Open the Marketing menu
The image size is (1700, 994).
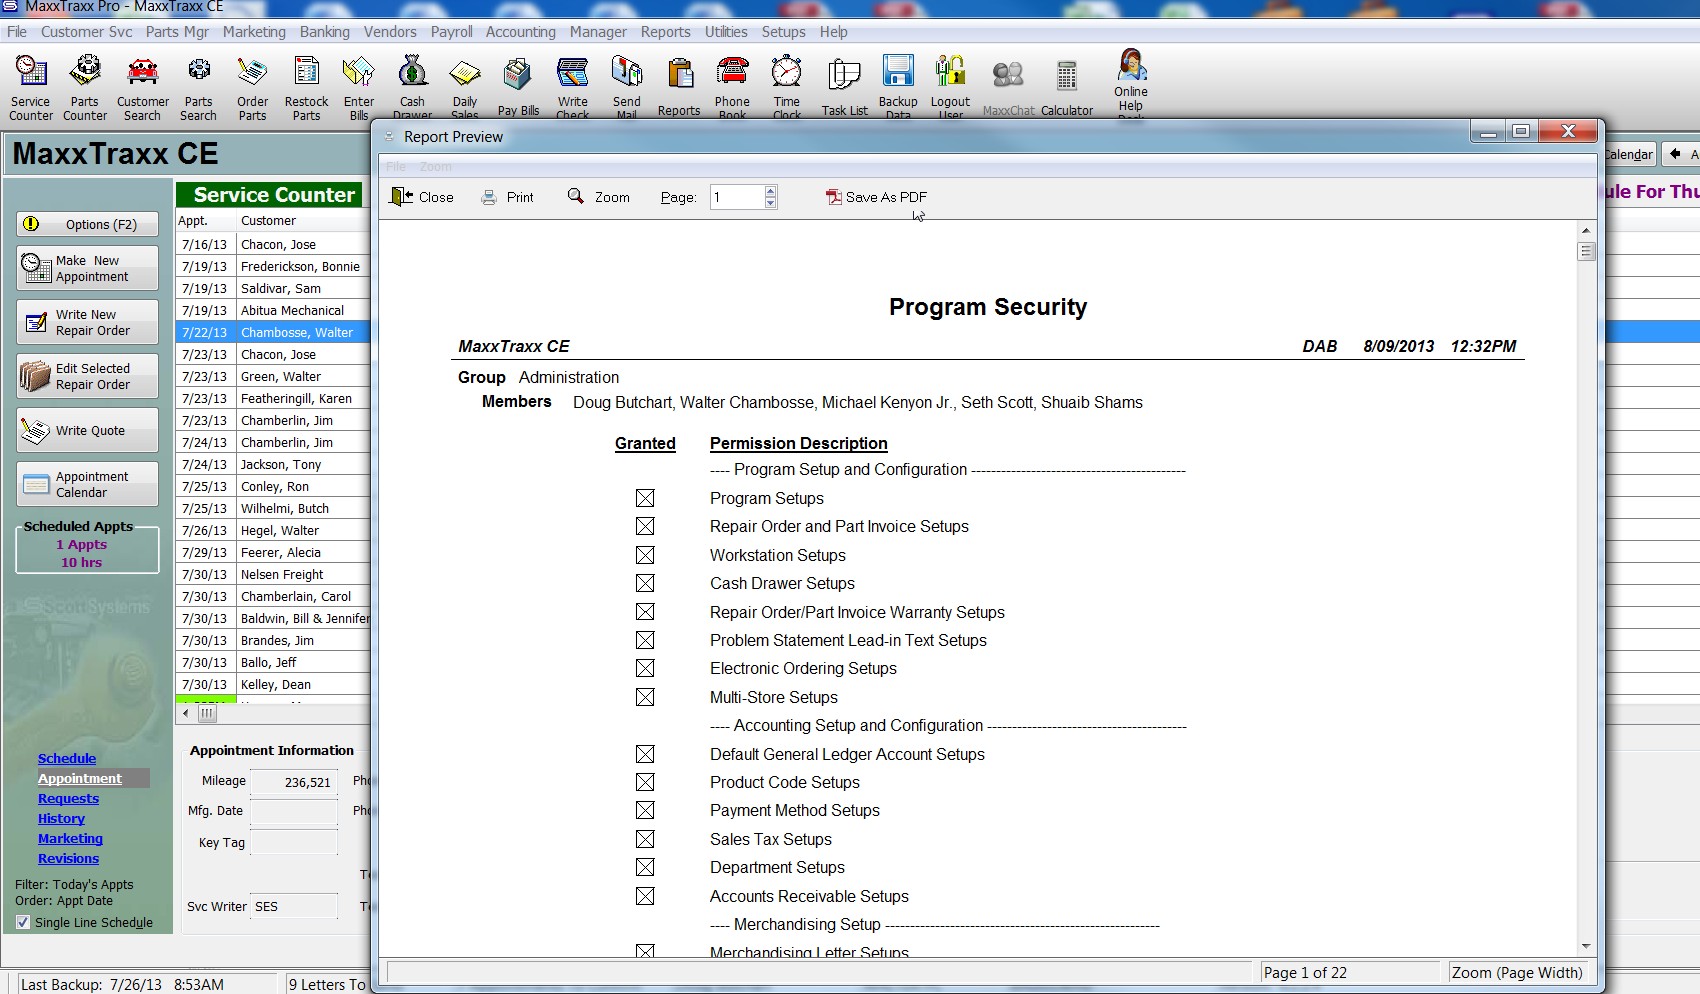coord(254,32)
